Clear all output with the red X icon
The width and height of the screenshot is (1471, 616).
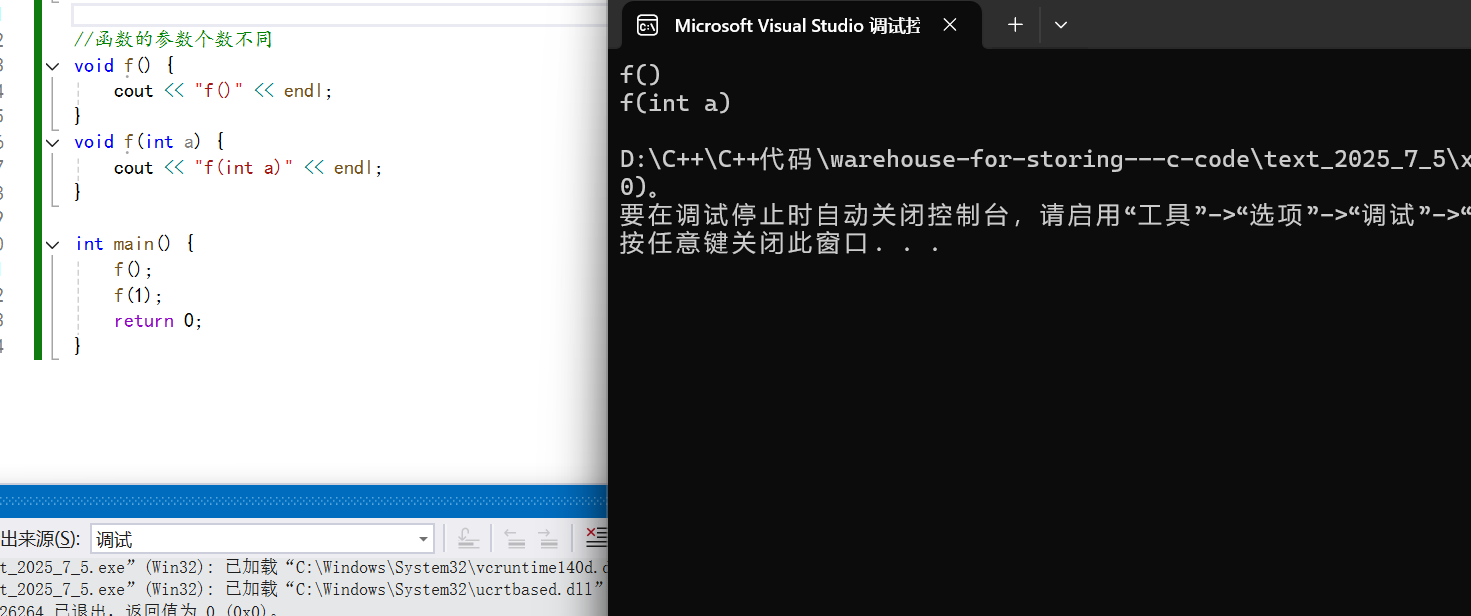coord(596,538)
